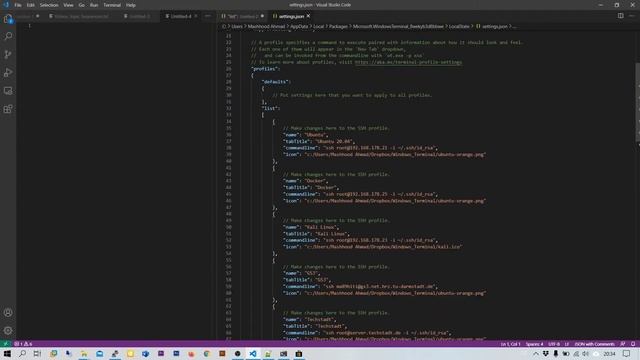Open the Explorer view in activity bar
Image resolution: width=640 pixels, height=360 pixels.
click(8, 19)
